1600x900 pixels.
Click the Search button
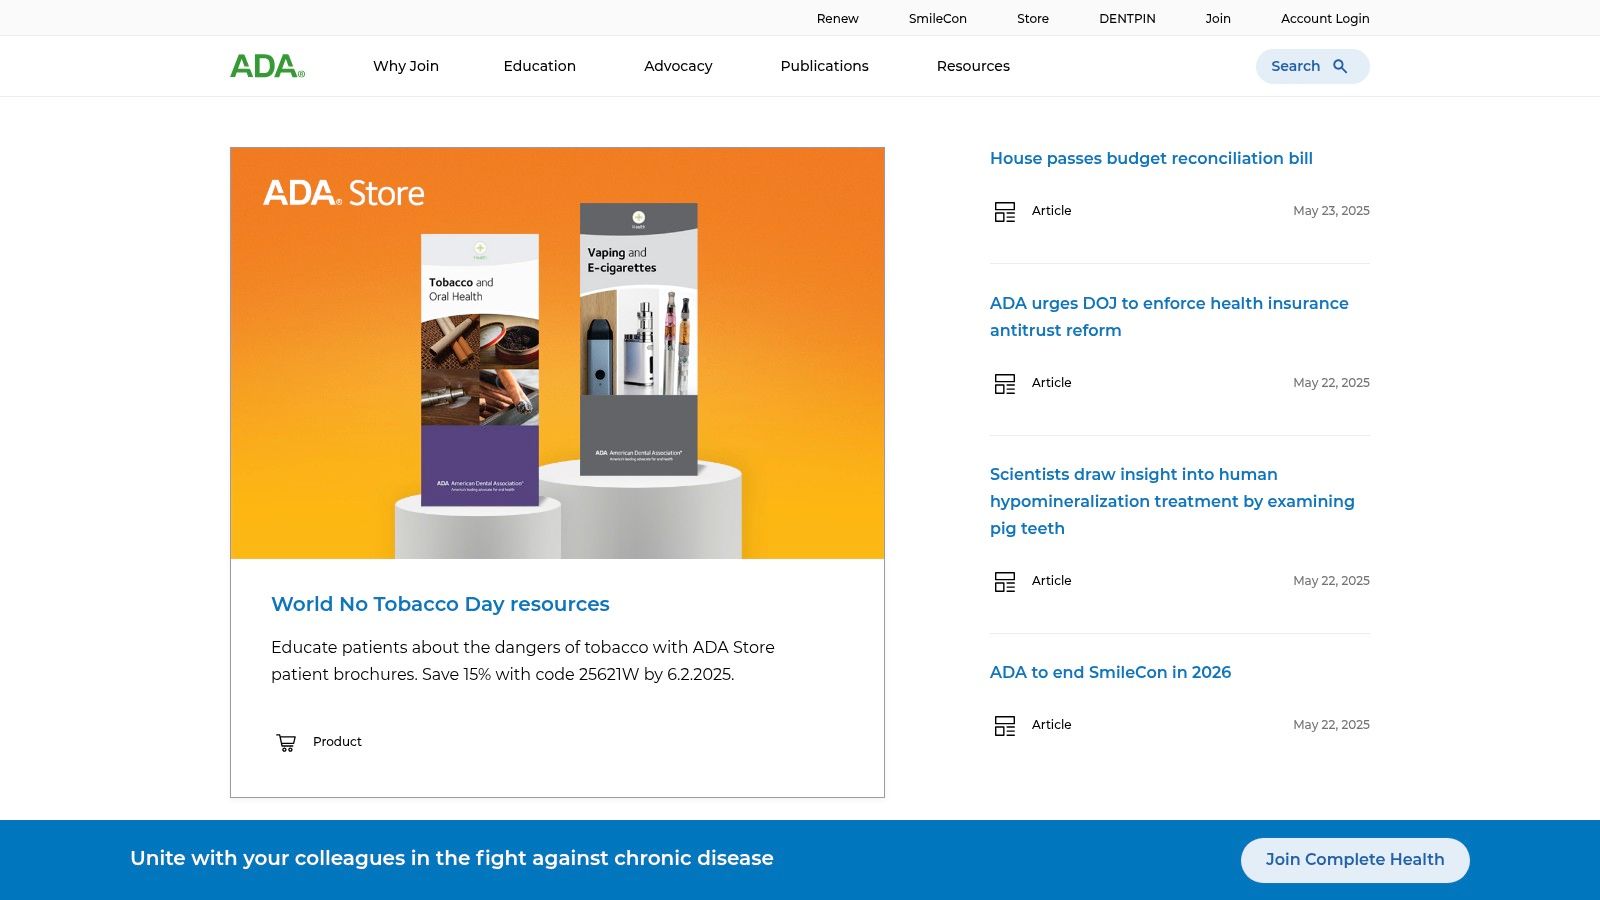click(1312, 66)
